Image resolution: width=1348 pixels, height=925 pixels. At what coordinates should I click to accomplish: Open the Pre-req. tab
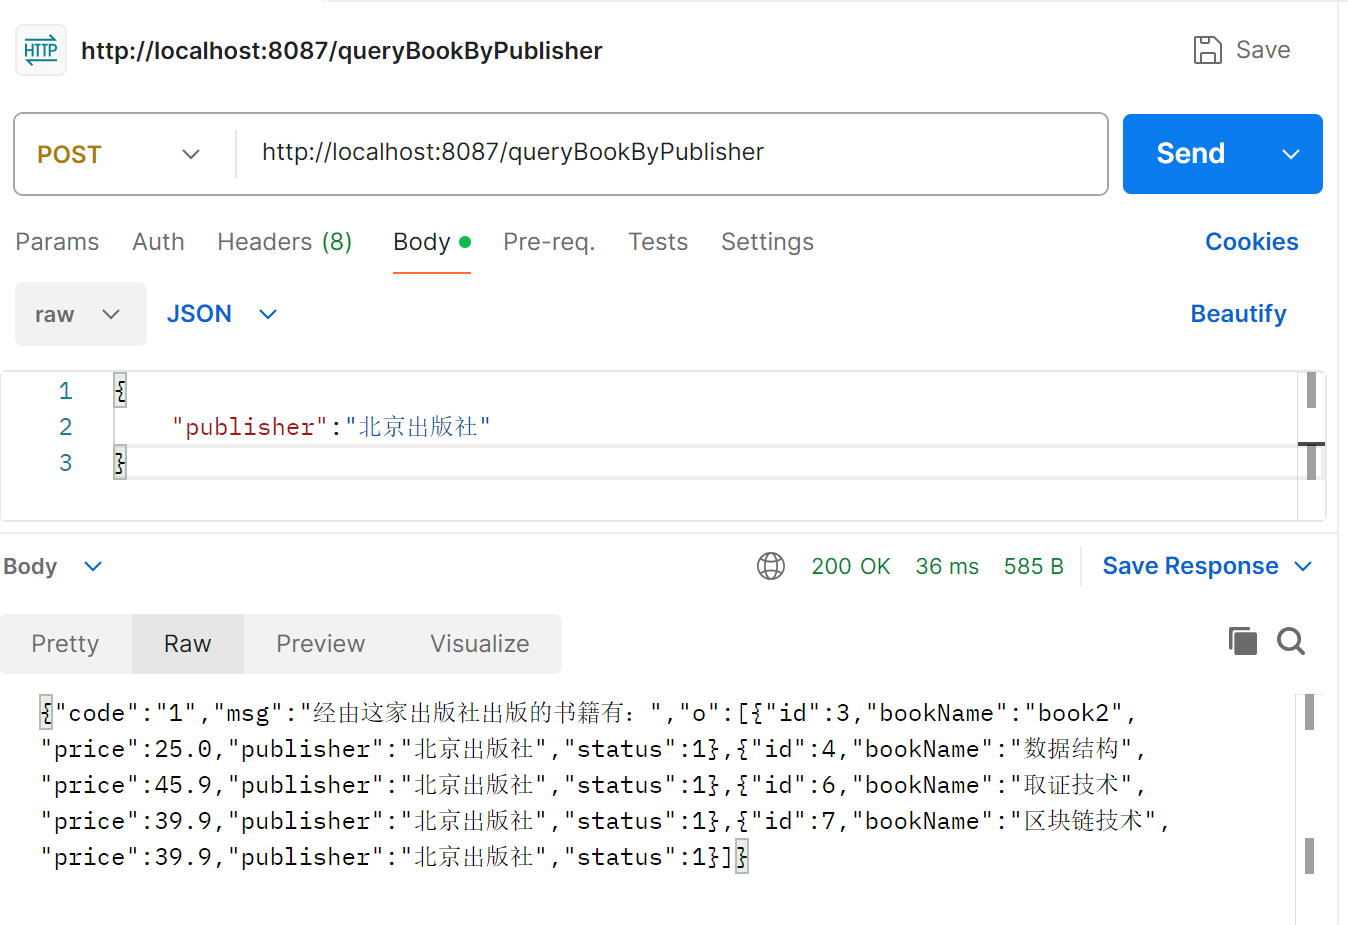tap(549, 242)
